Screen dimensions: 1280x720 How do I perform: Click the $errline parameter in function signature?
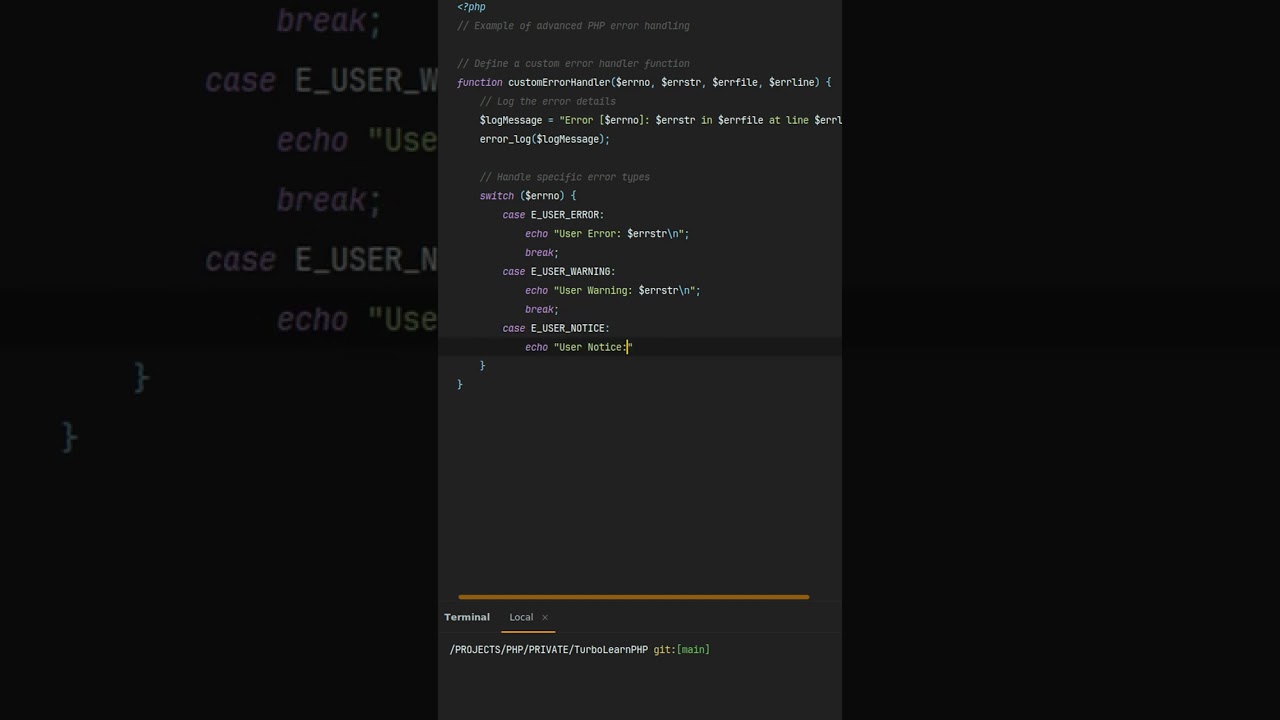(x=791, y=82)
